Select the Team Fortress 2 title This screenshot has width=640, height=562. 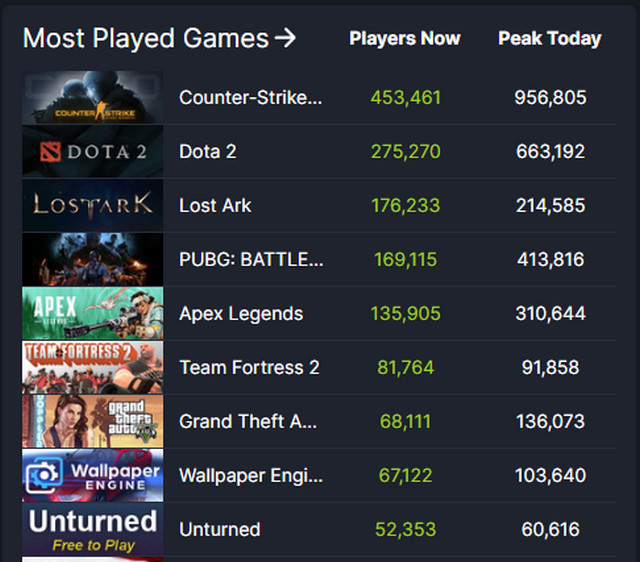[x=249, y=367]
